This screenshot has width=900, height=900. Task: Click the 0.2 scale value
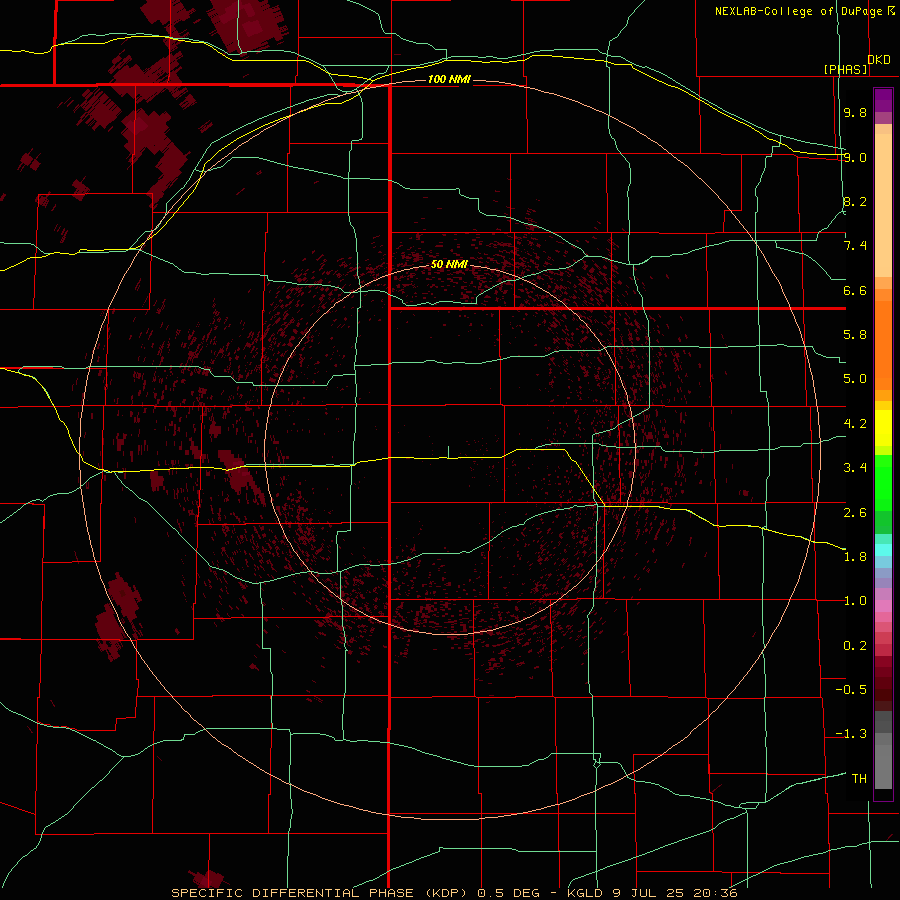855,646
